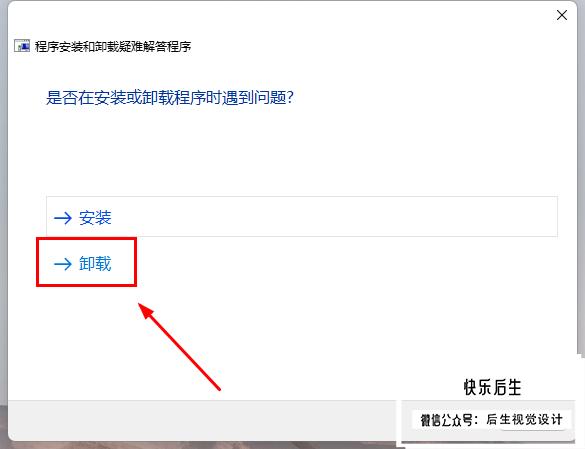Close the troubleshooter dialog with X
The image size is (585, 449).
[561, 15]
